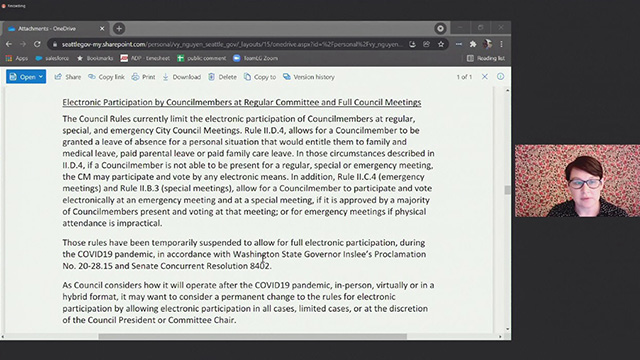The image size is (640, 360).
Task: Open the TeamLG Zoom bookmark
Action: [256, 58]
